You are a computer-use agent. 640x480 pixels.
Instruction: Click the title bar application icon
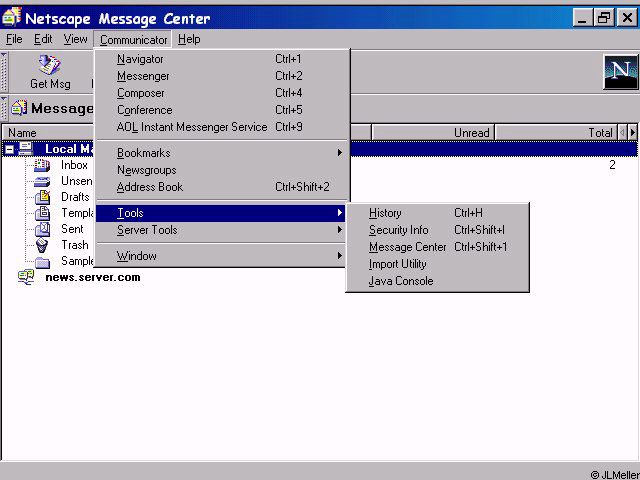11,17
